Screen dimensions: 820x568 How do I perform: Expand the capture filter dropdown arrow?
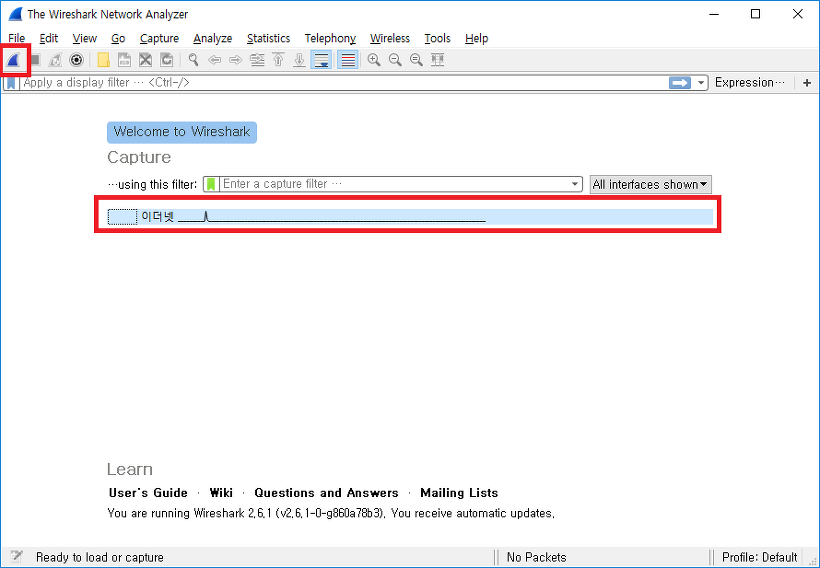pos(575,184)
